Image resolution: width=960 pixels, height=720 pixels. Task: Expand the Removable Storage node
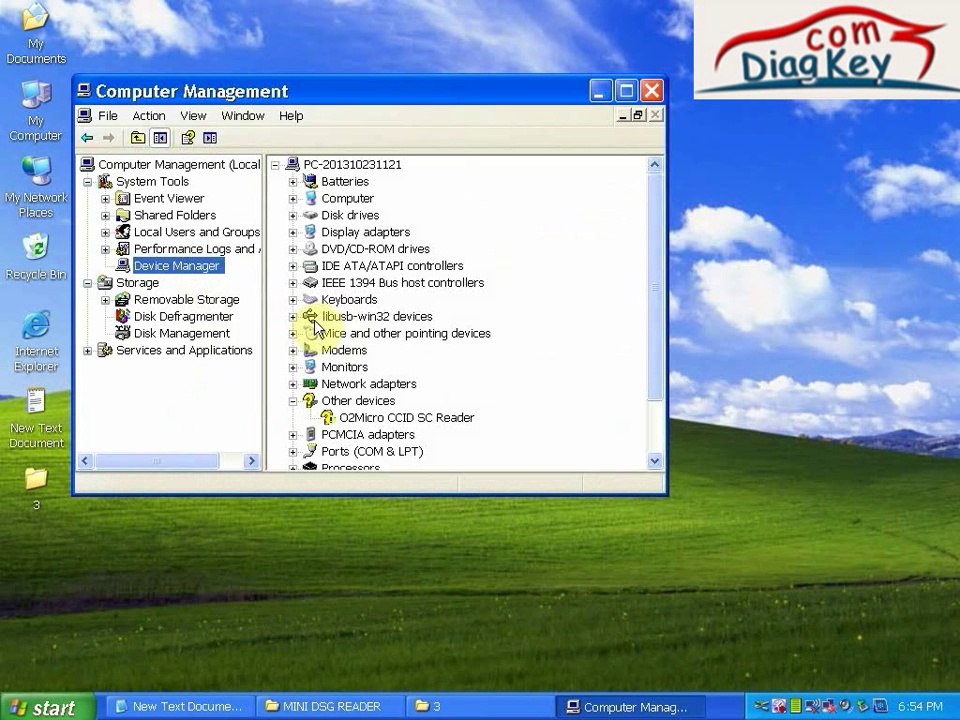pyautogui.click(x=105, y=300)
